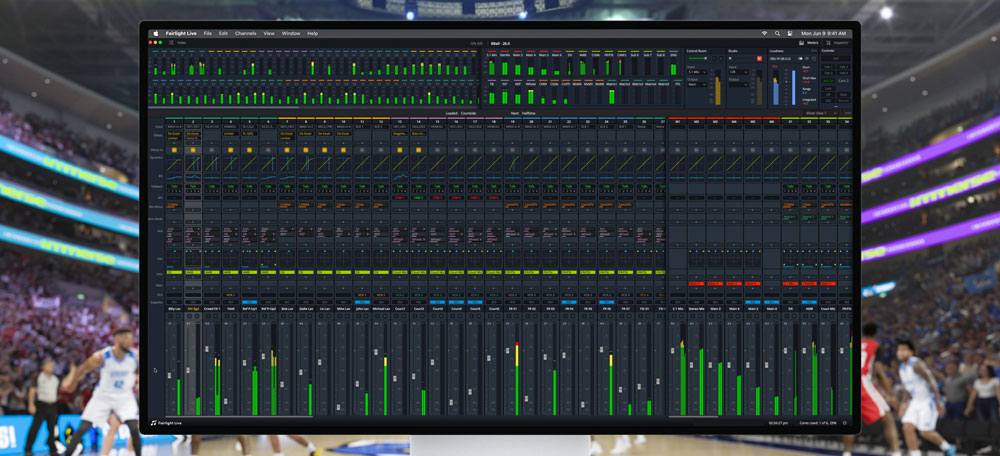The height and width of the screenshot is (456, 1000).
Task: Open Control Room Output dropdown
Action: click(x=698, y=84)
